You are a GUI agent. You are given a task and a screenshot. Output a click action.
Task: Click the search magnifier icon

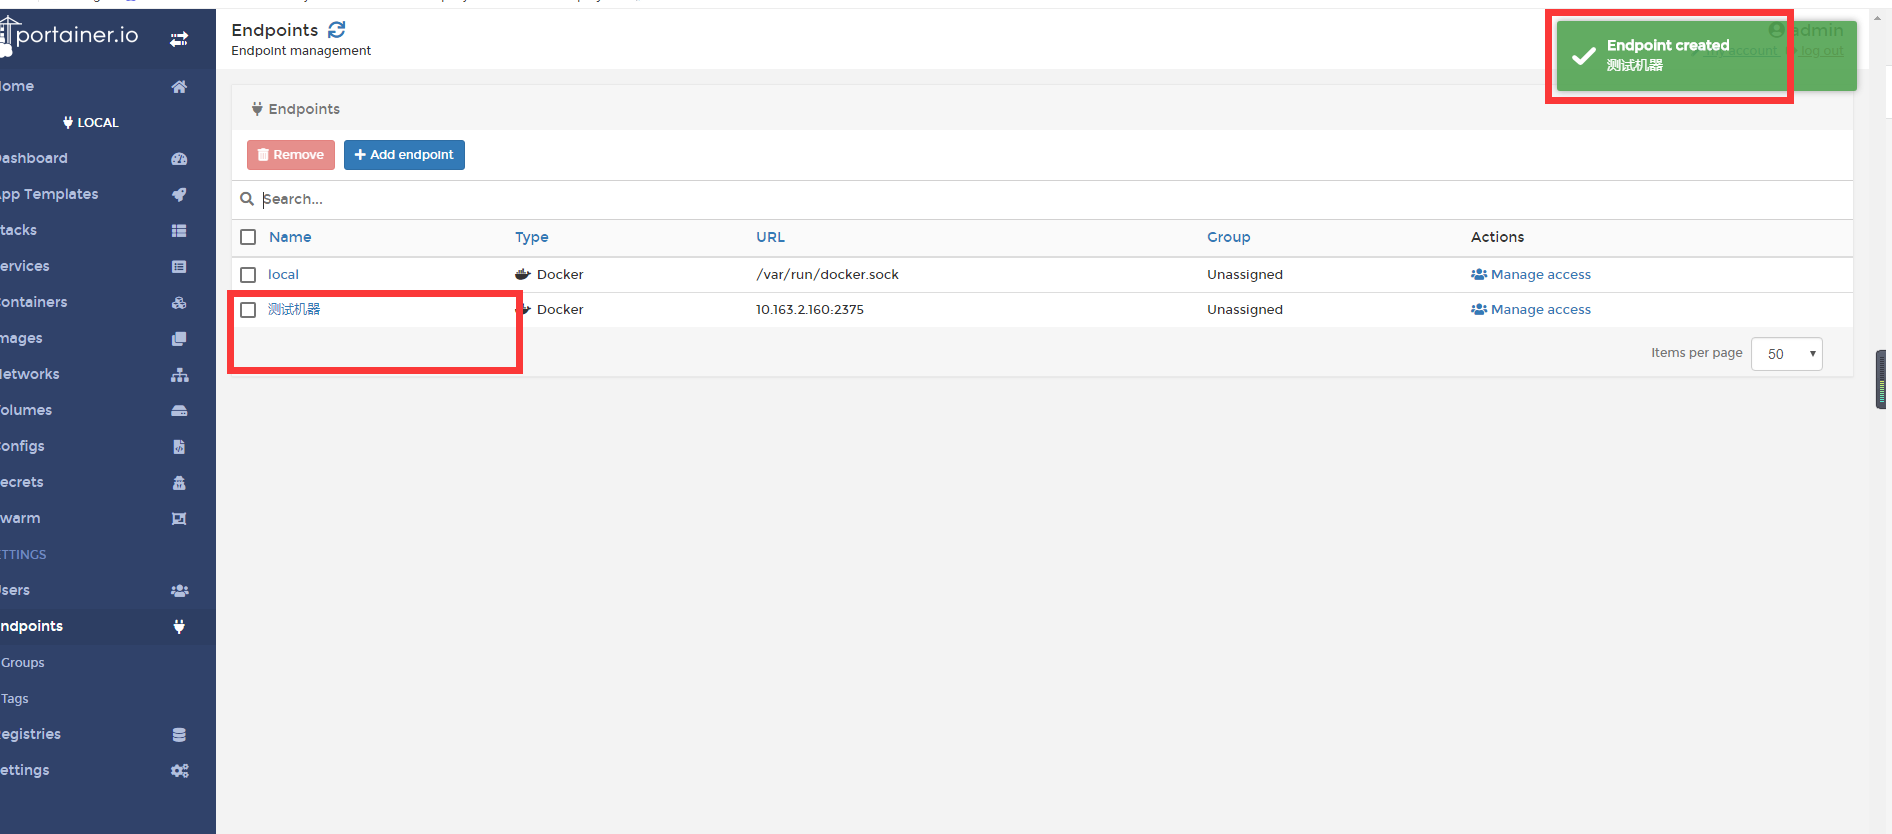tap(247, 199)
